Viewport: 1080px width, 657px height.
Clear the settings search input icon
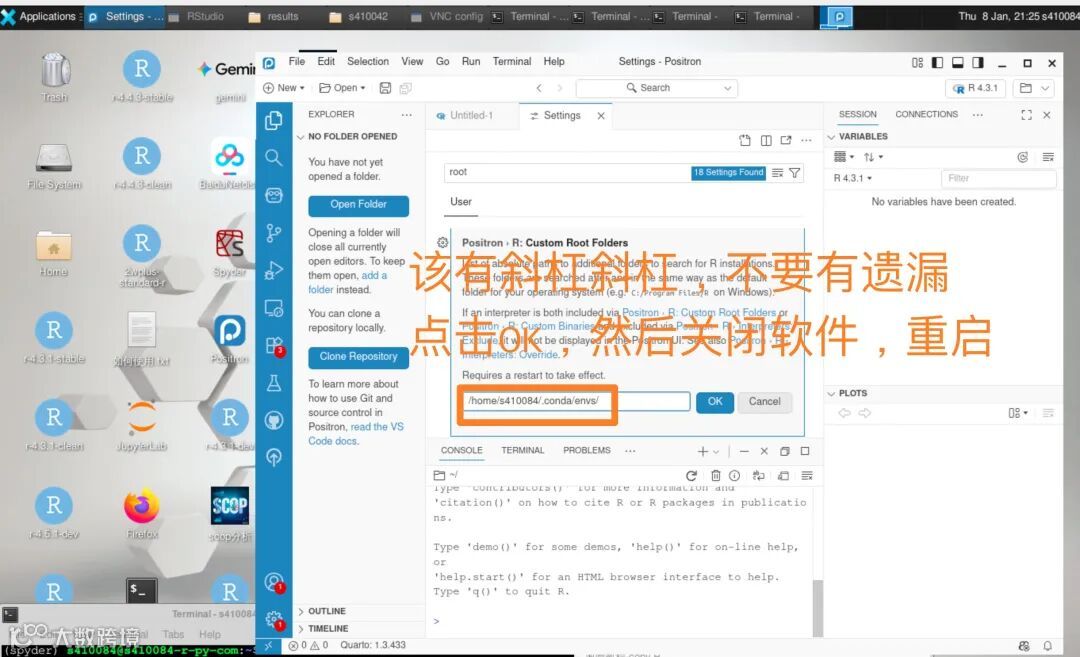click(x=778, y=173)
